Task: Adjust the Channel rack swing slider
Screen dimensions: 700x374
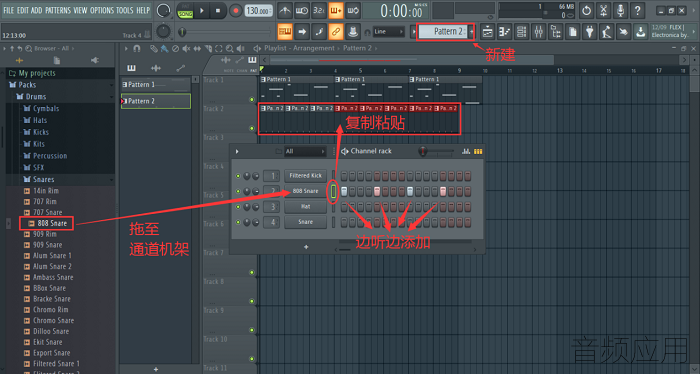Action: click(438, 152)
